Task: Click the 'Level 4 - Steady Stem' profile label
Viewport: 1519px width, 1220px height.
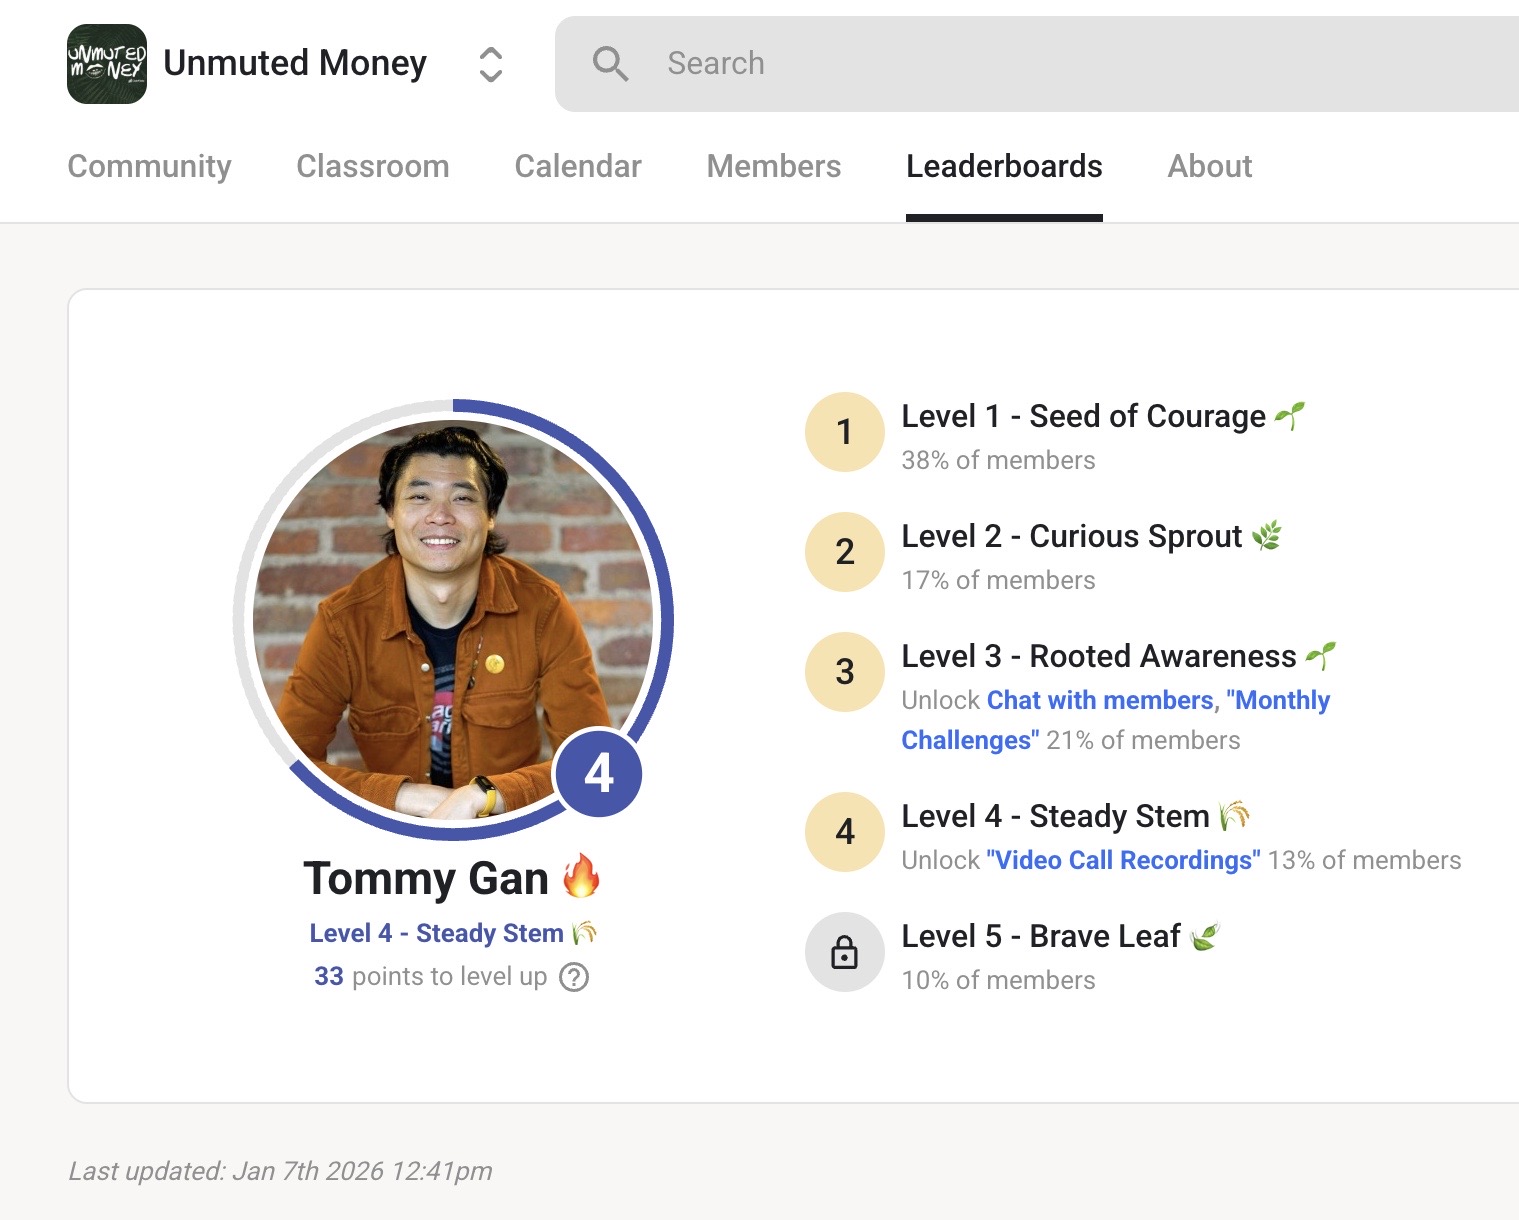Action: click(x=437, y=933)
